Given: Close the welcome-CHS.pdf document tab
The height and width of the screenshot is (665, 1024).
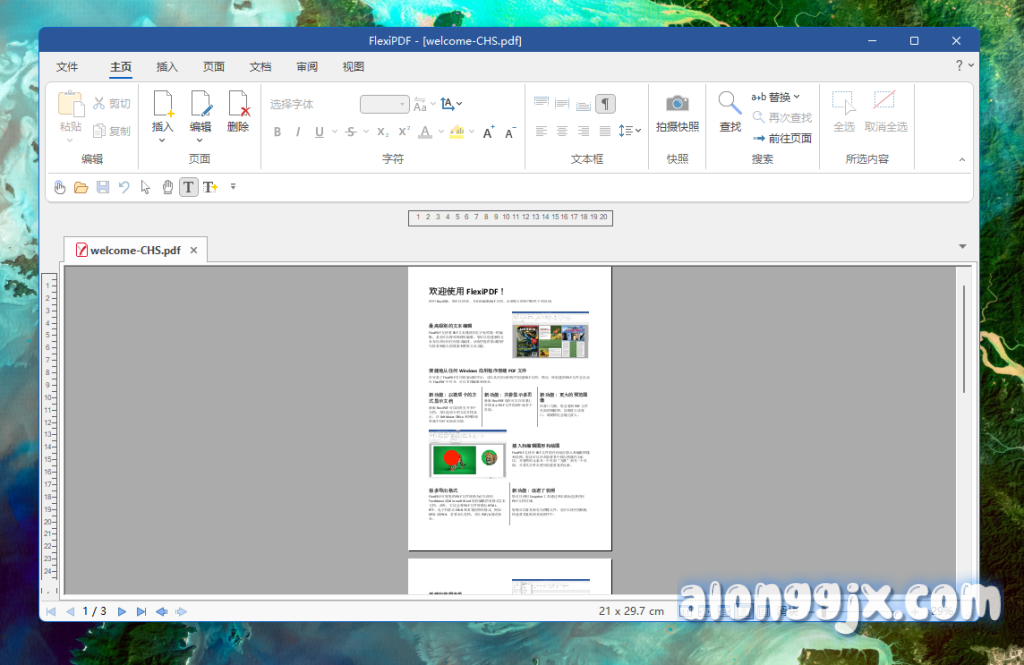Looking at the screenshot, I should point(194,250).
